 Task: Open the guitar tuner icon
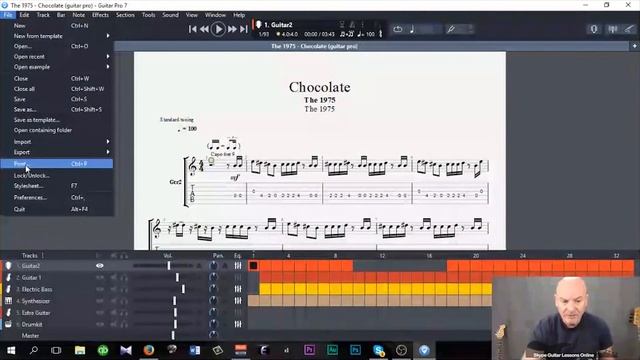point(451,29)
